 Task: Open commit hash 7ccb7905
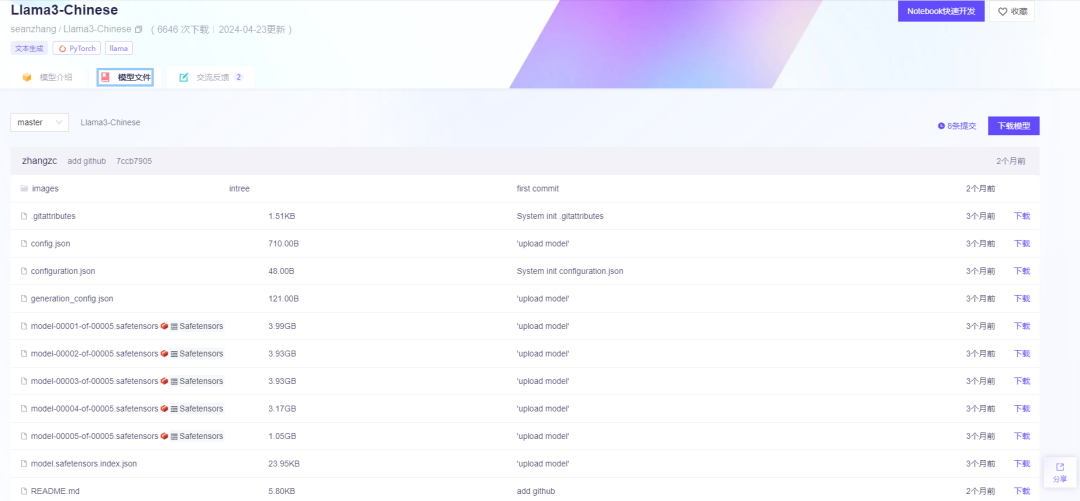pyautogui.click(x=134, y=161)
